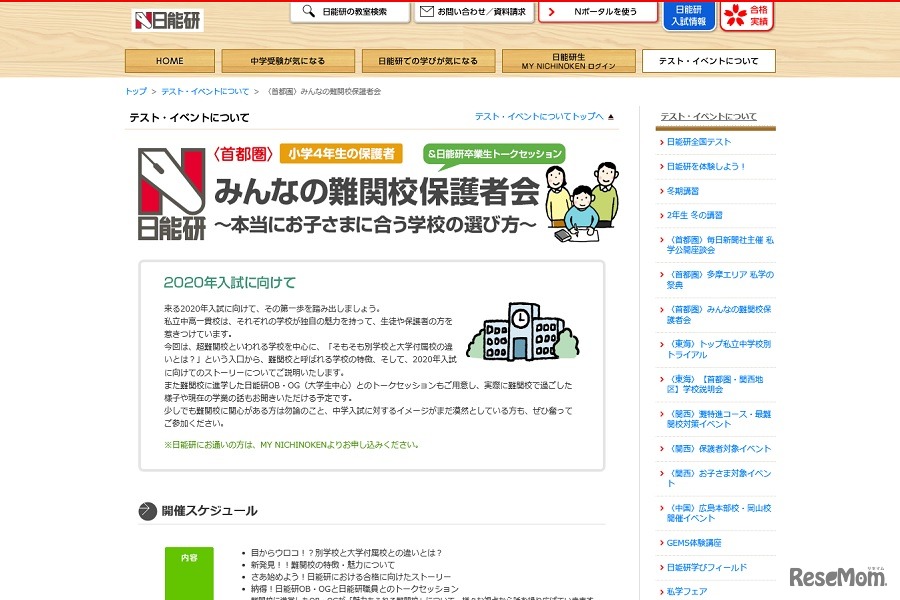900x600 pixels.
Task: Open the 日能研での学びが気になる tab
Action: (x=429, y=60)
